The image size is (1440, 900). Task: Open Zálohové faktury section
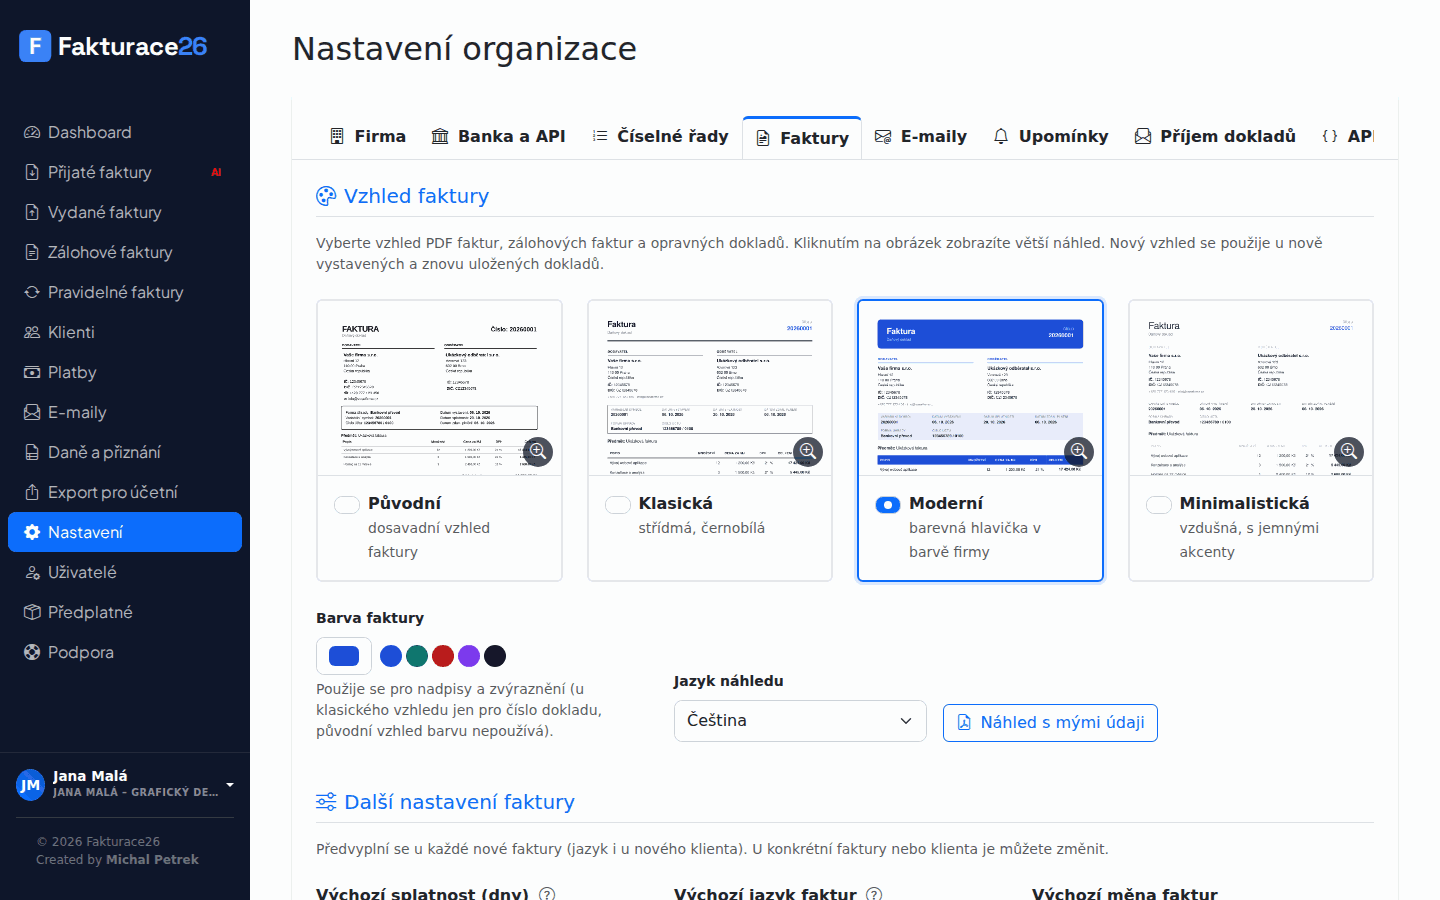tap(124, 252)
